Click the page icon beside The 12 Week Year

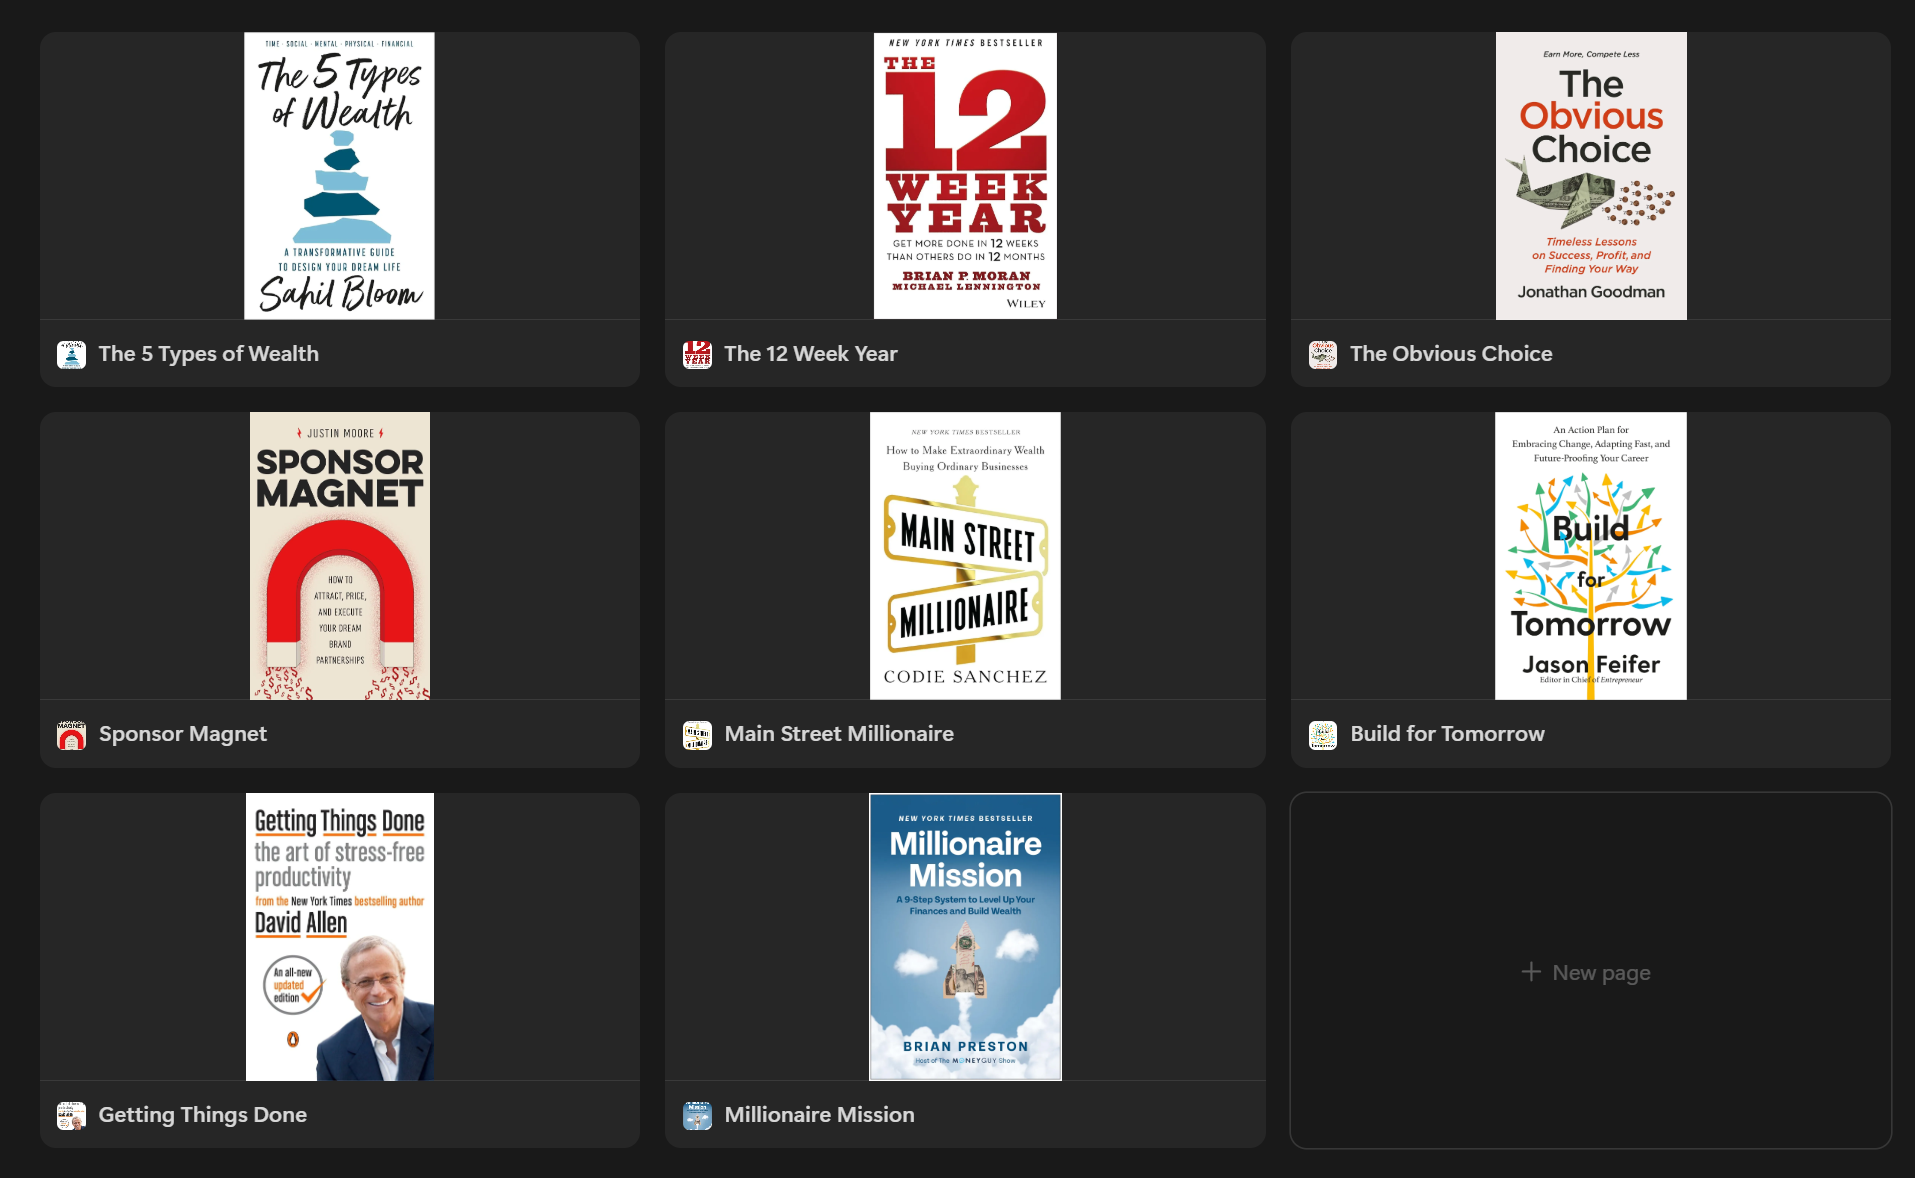click(697, 354)
